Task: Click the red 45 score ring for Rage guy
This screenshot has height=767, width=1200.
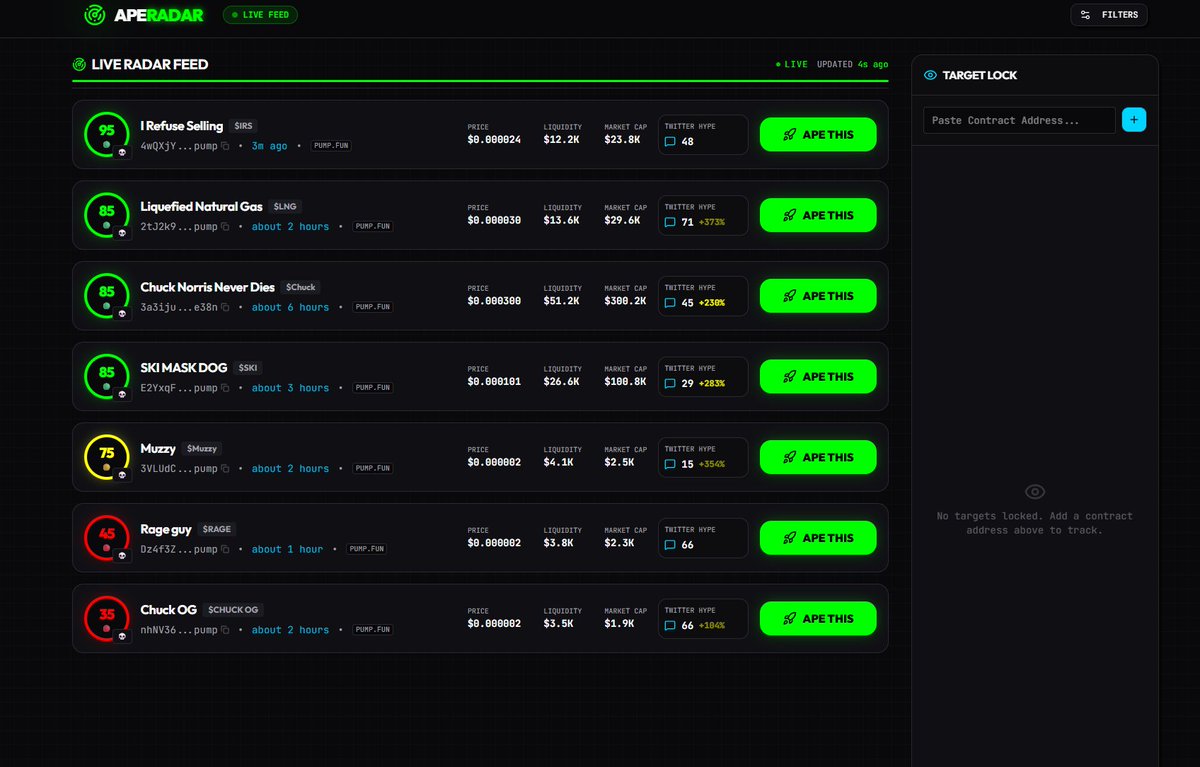Action: [107, 538]
